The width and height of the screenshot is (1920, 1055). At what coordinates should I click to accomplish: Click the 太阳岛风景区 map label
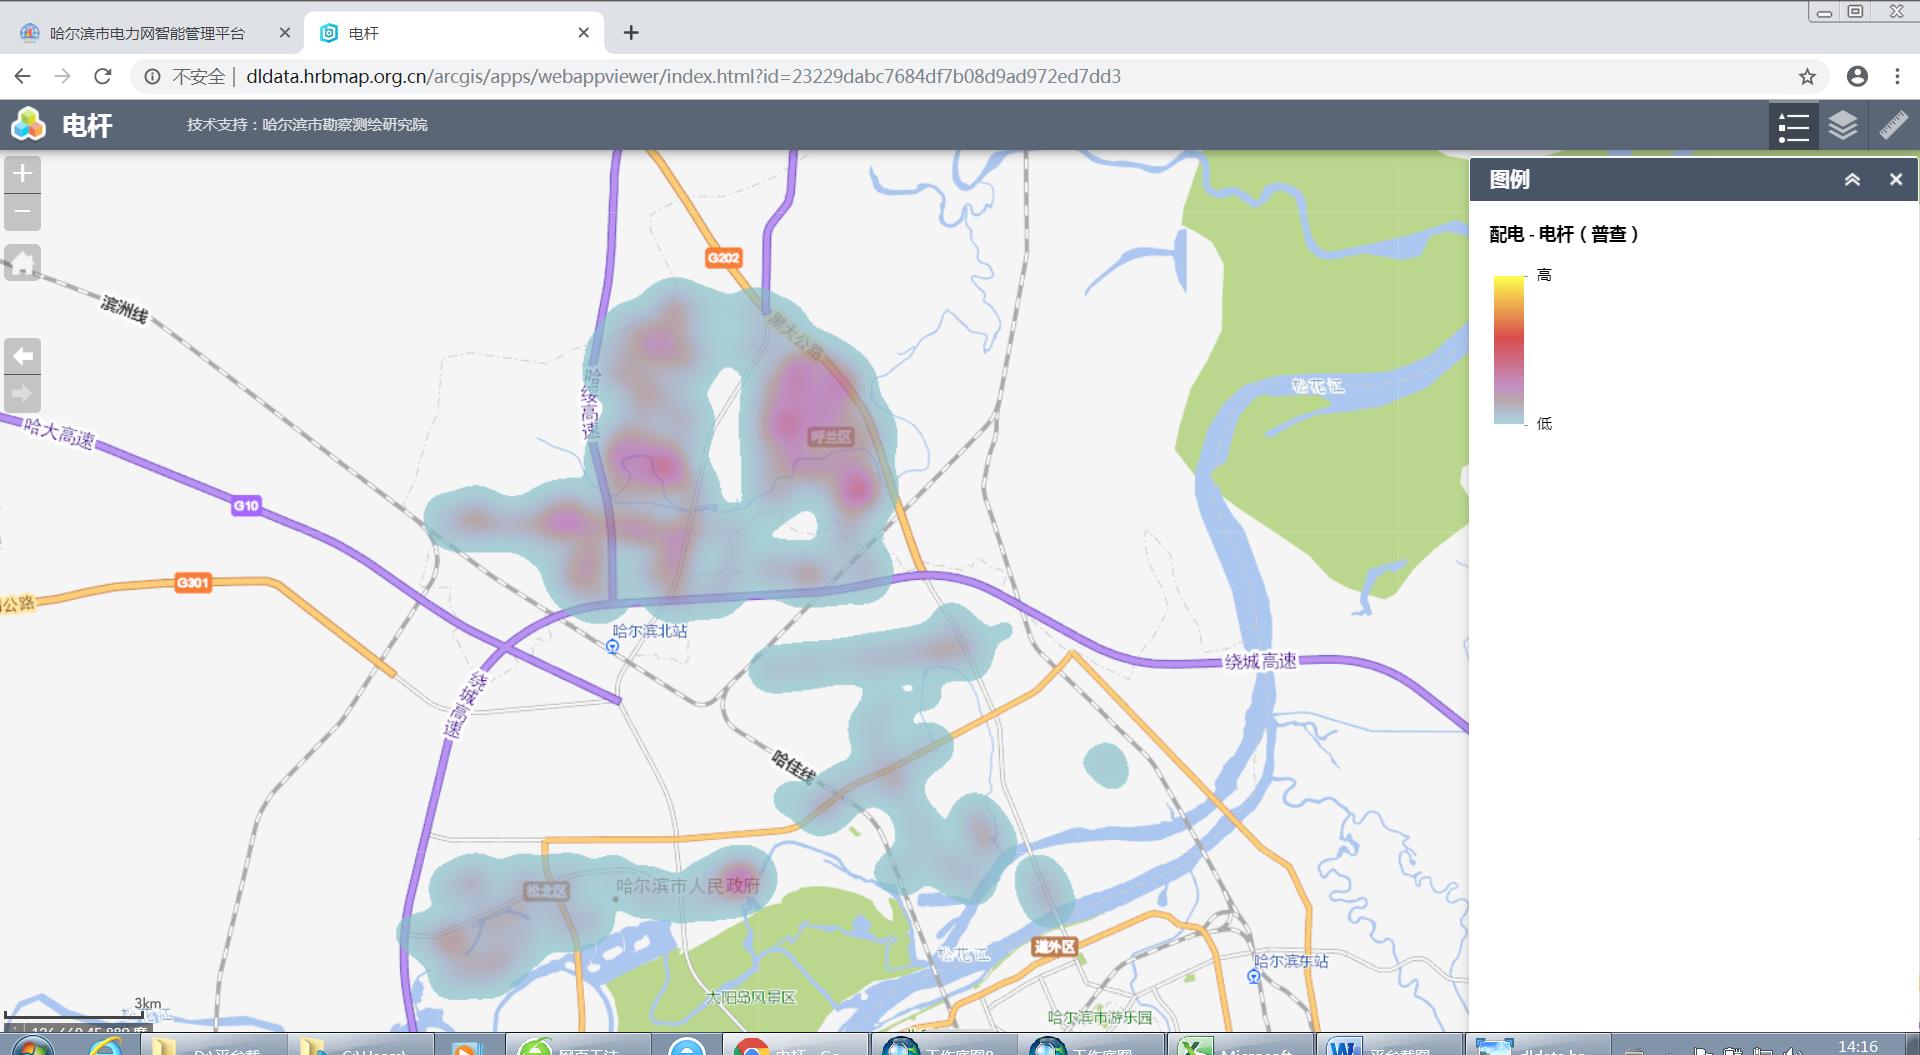[x=750, y=997]
